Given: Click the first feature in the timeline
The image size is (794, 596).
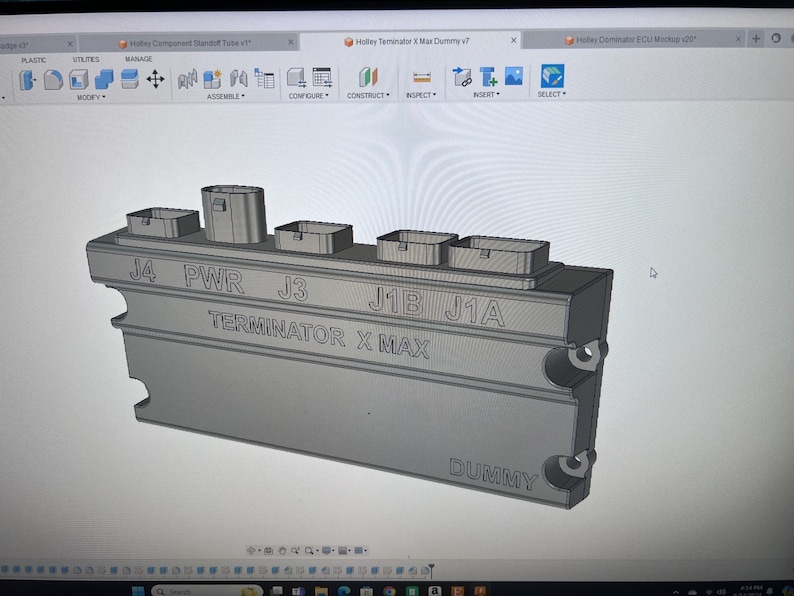Looking at the screenshot, I should point(4,570).
